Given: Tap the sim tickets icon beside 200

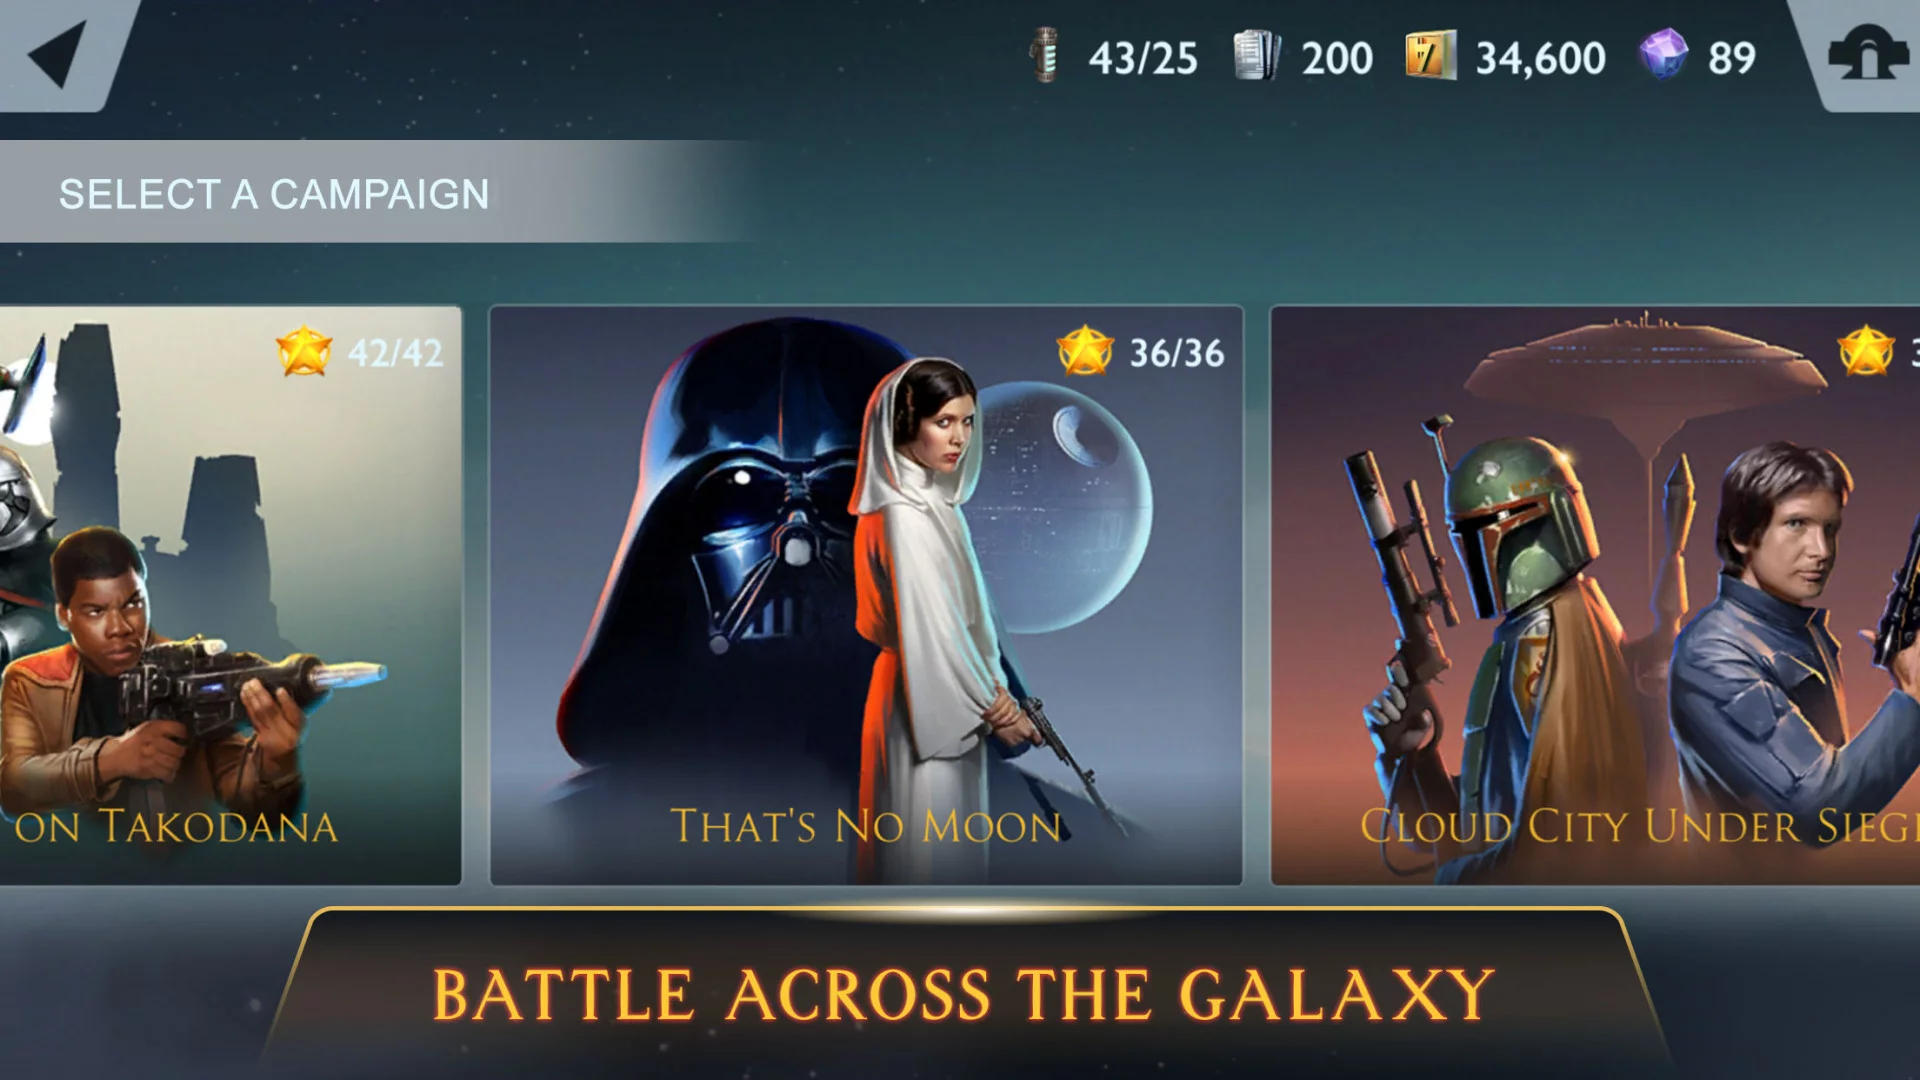Looking at the screenshot, I should coord(1256,55).
